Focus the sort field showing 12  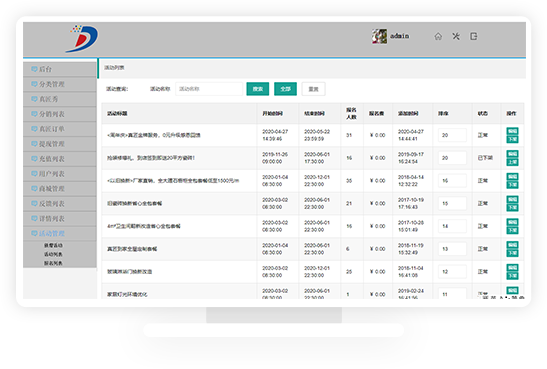pyautogui.click(x=452, y=271)
